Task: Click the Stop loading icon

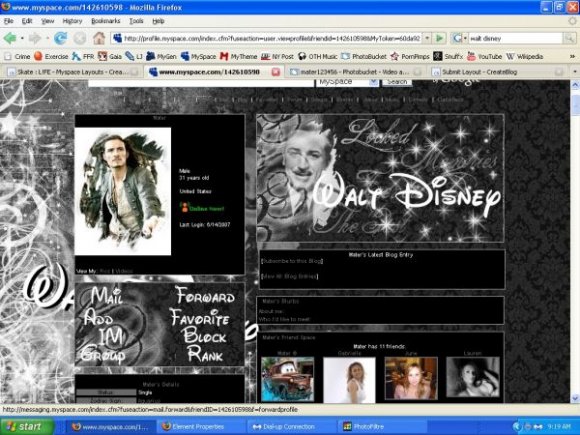Action: (79, 38)
